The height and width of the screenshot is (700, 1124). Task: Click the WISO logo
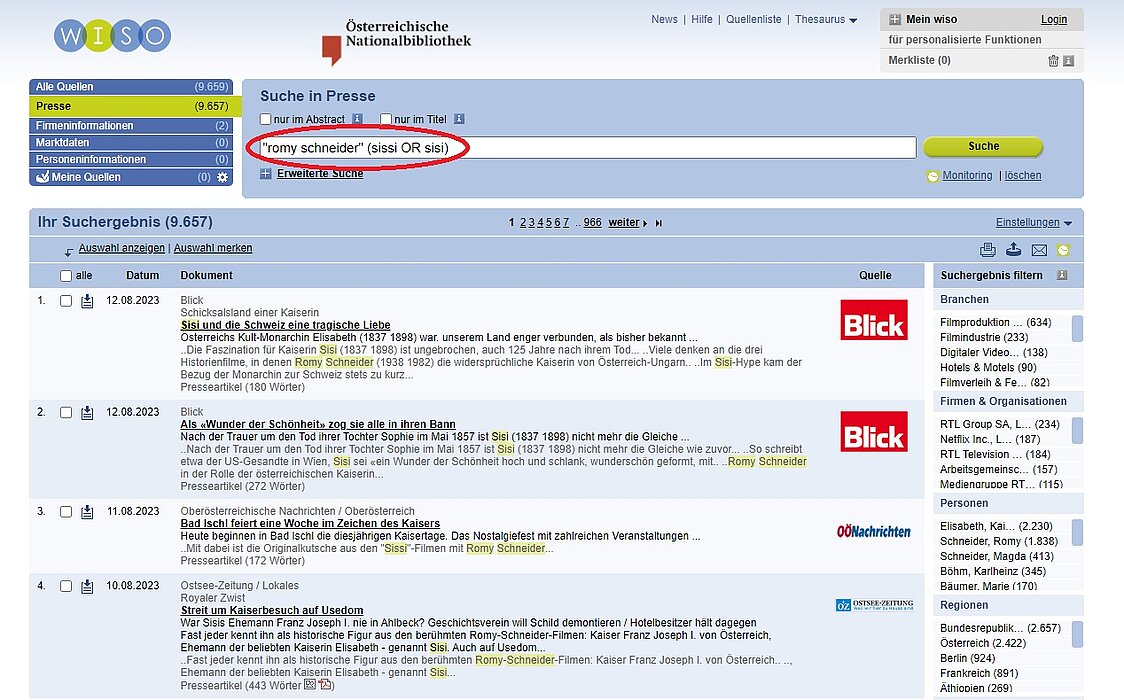(x=113, y=35)
